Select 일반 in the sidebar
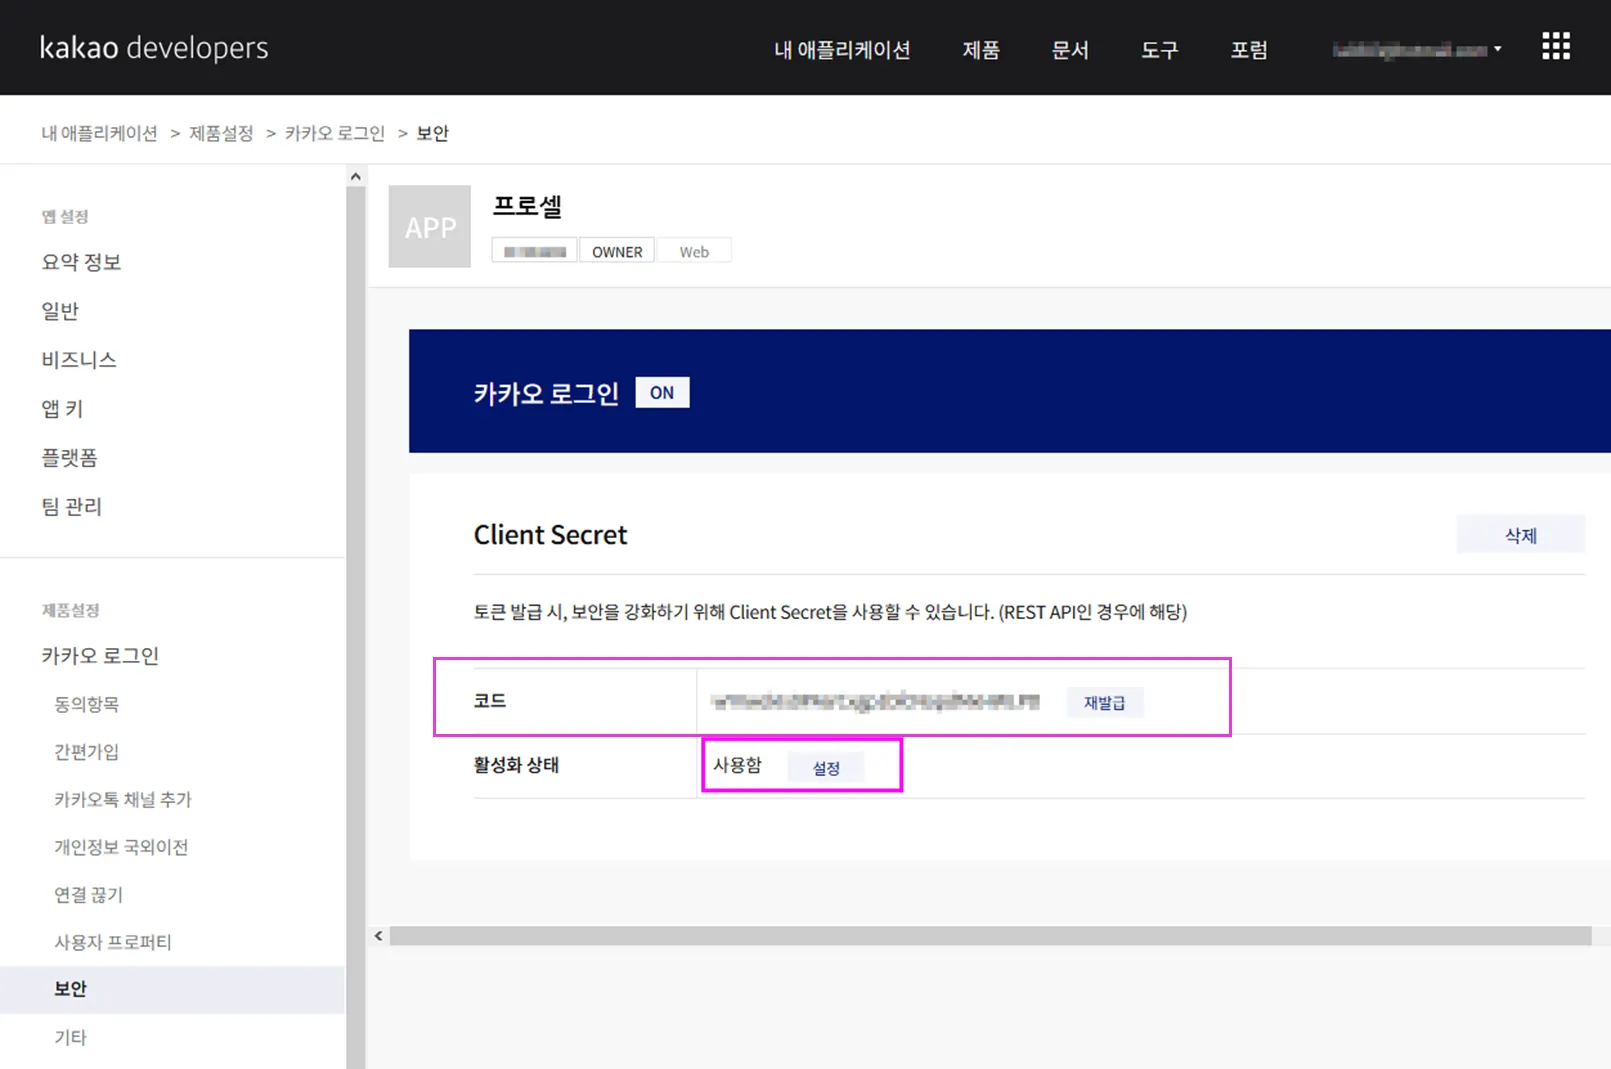The height and width of the screenshot is (1069, 1611). point(60,311)
